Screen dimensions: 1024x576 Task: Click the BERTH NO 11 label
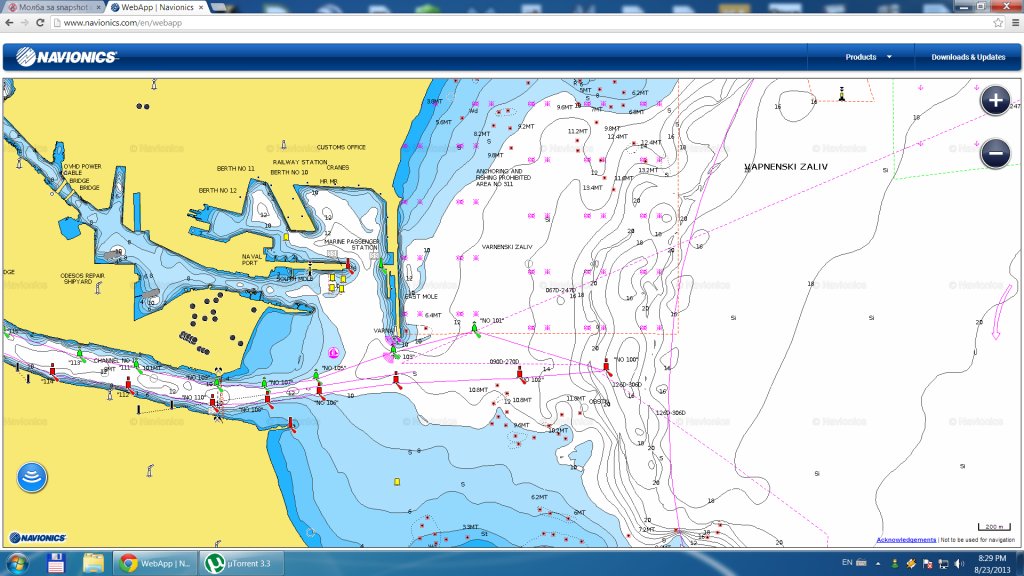click(x=236, y=168)
